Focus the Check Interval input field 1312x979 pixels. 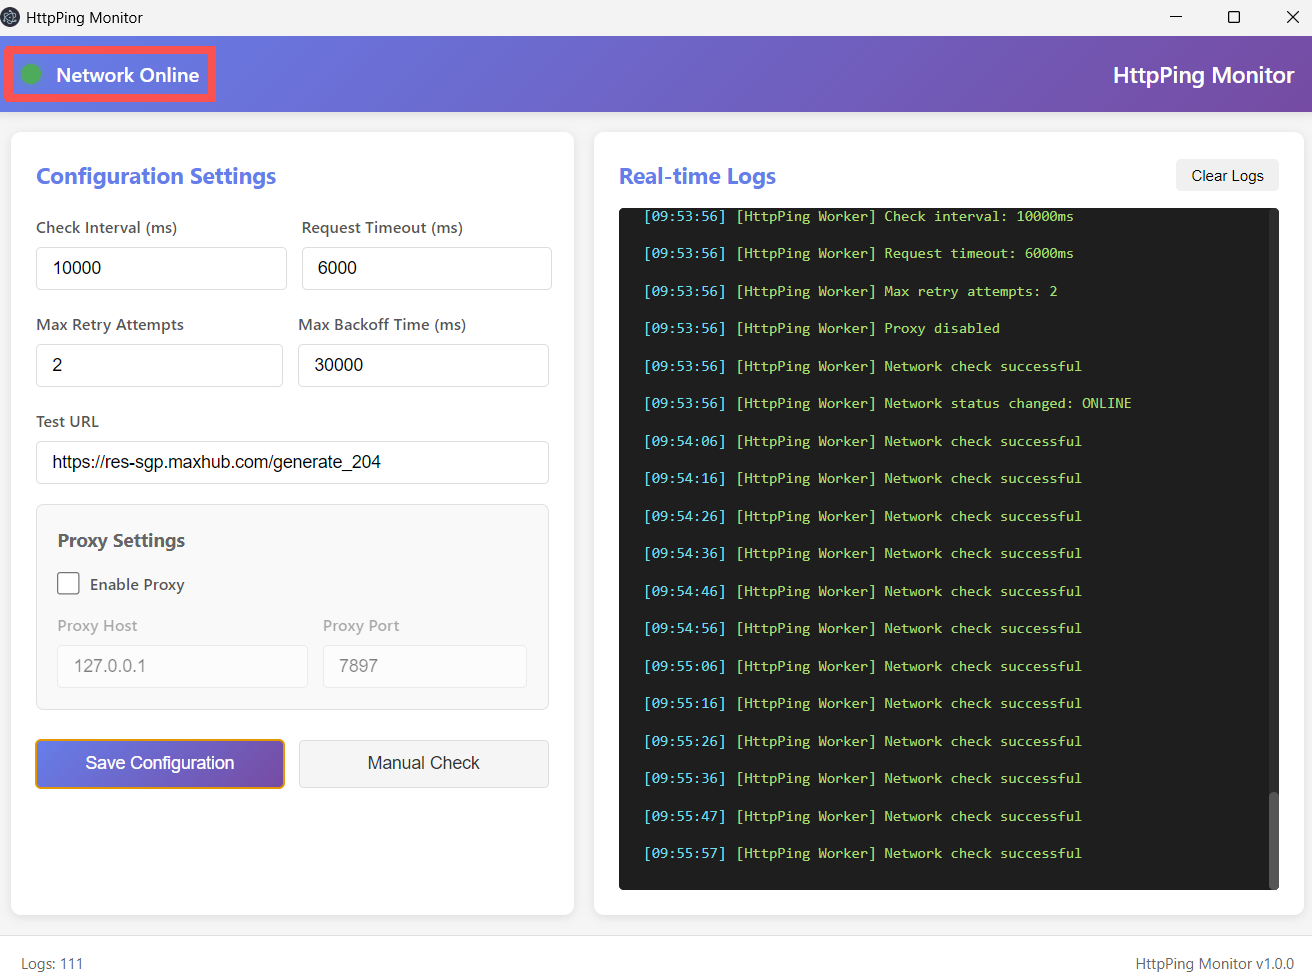click(161, 268)
